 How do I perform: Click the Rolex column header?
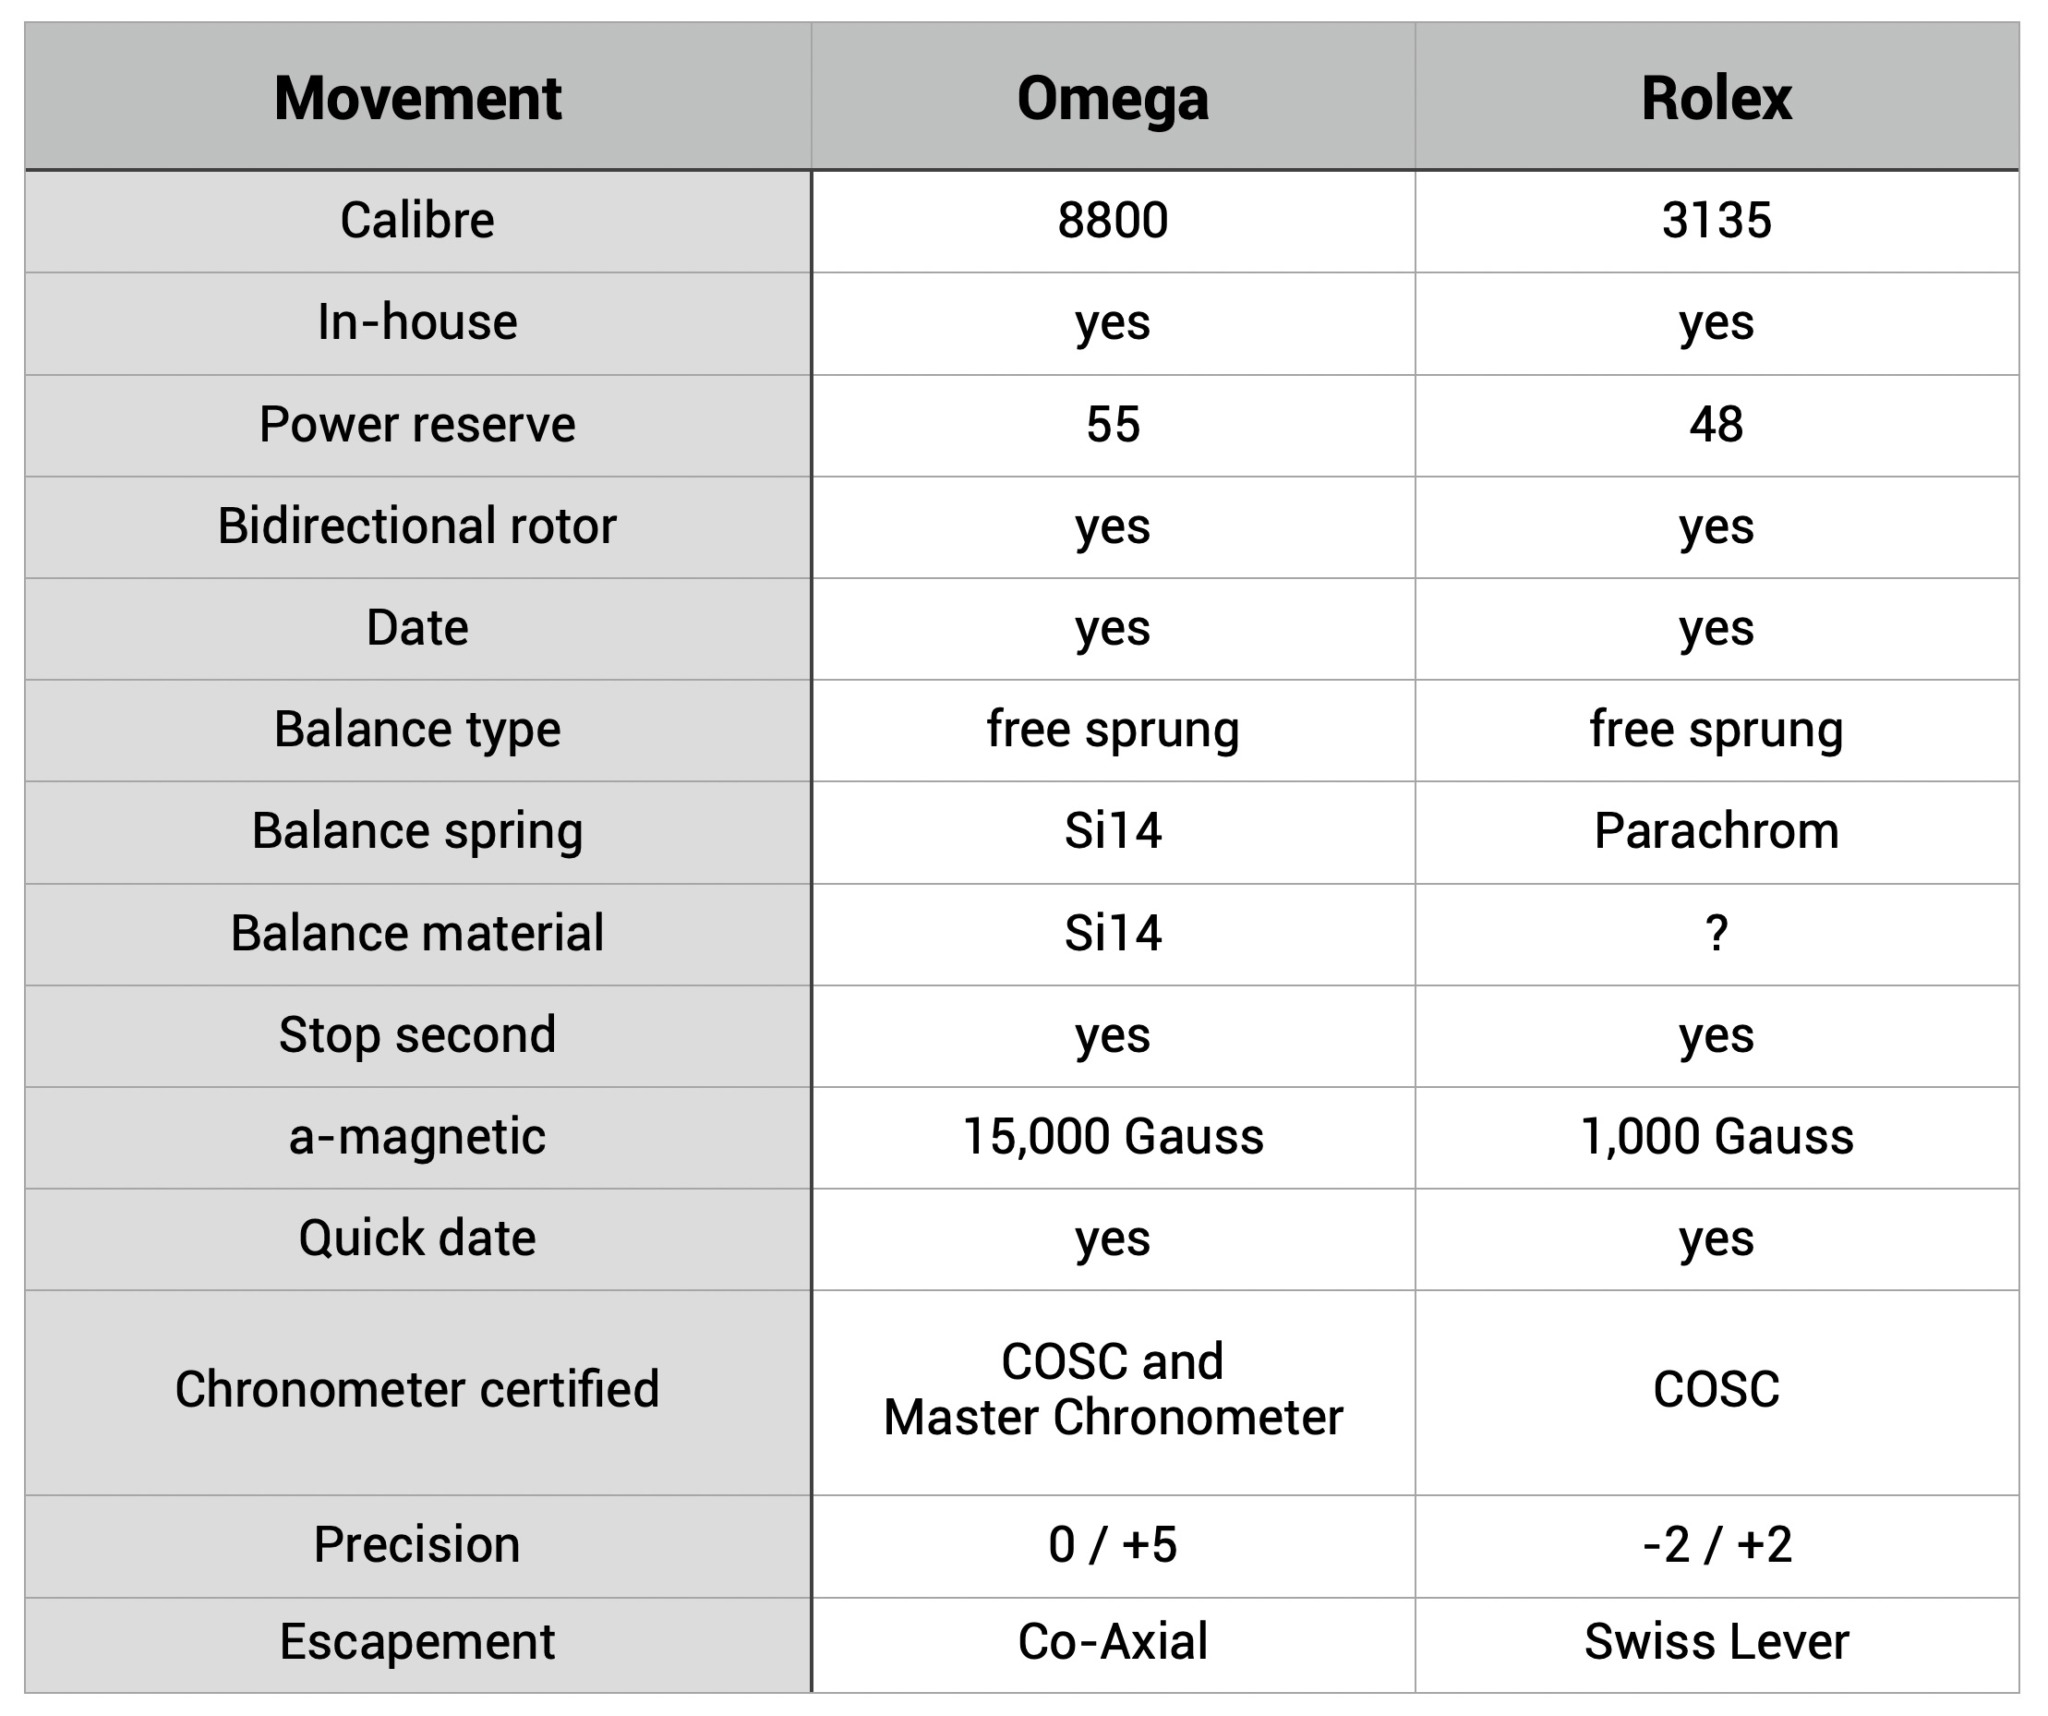coord(1716,98)
